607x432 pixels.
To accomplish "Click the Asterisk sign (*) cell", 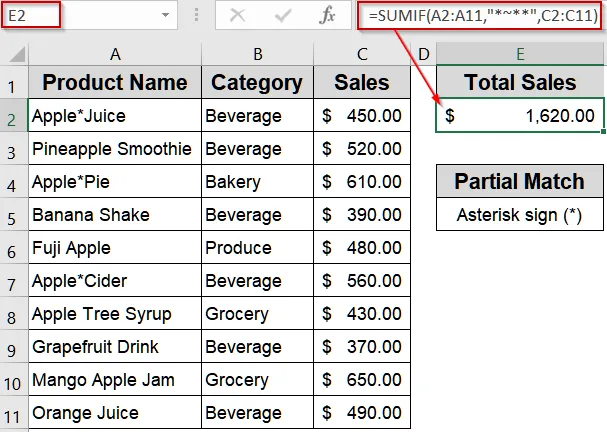I will pyautogui.click(x=520, y=214).
